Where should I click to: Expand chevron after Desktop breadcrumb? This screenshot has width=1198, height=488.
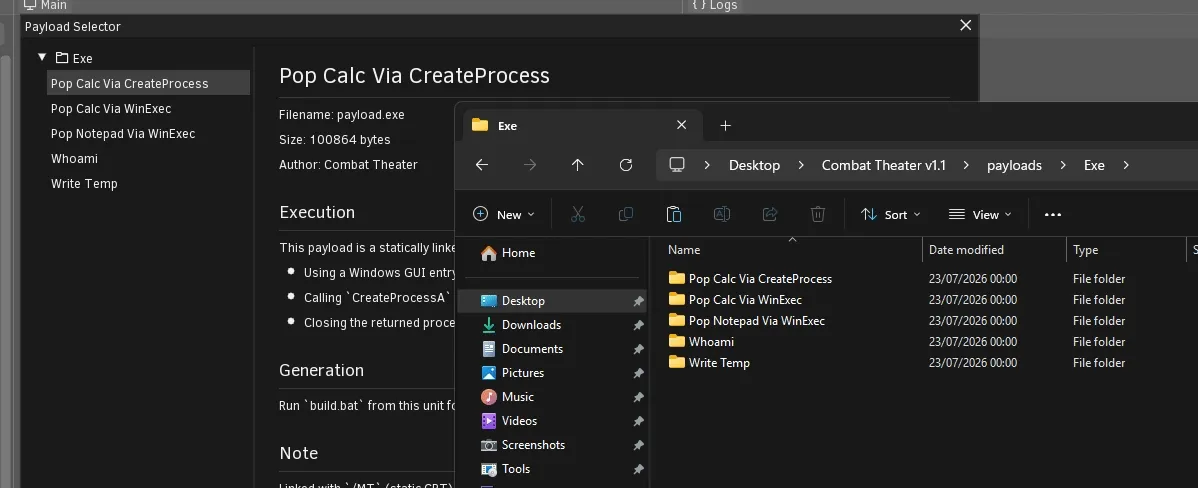point(801,165)
